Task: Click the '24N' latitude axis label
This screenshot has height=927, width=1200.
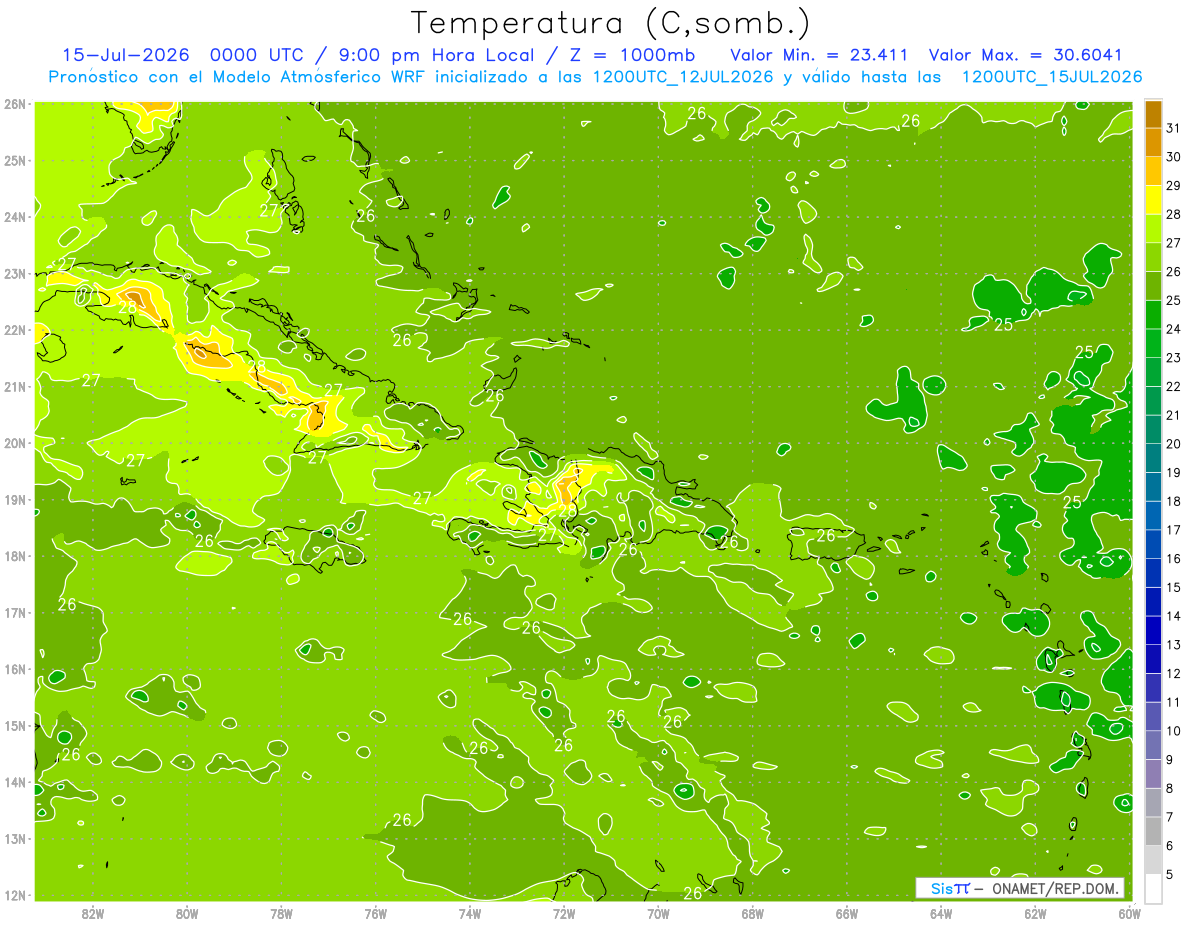Action: pyautogui.click(x=15, y=217)
